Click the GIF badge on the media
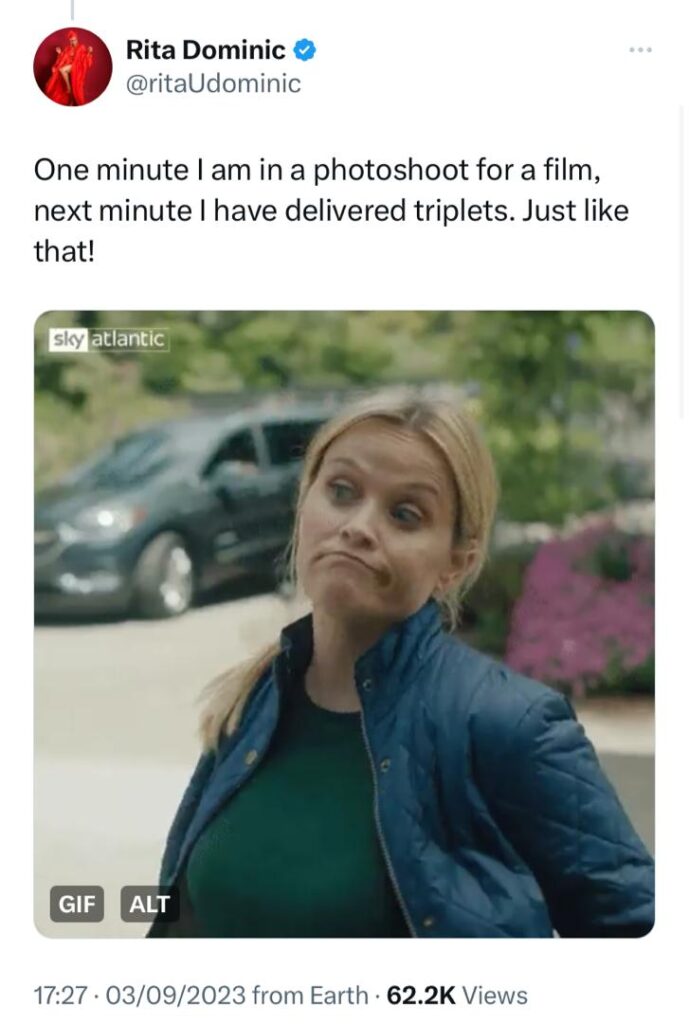 point(77,904)
